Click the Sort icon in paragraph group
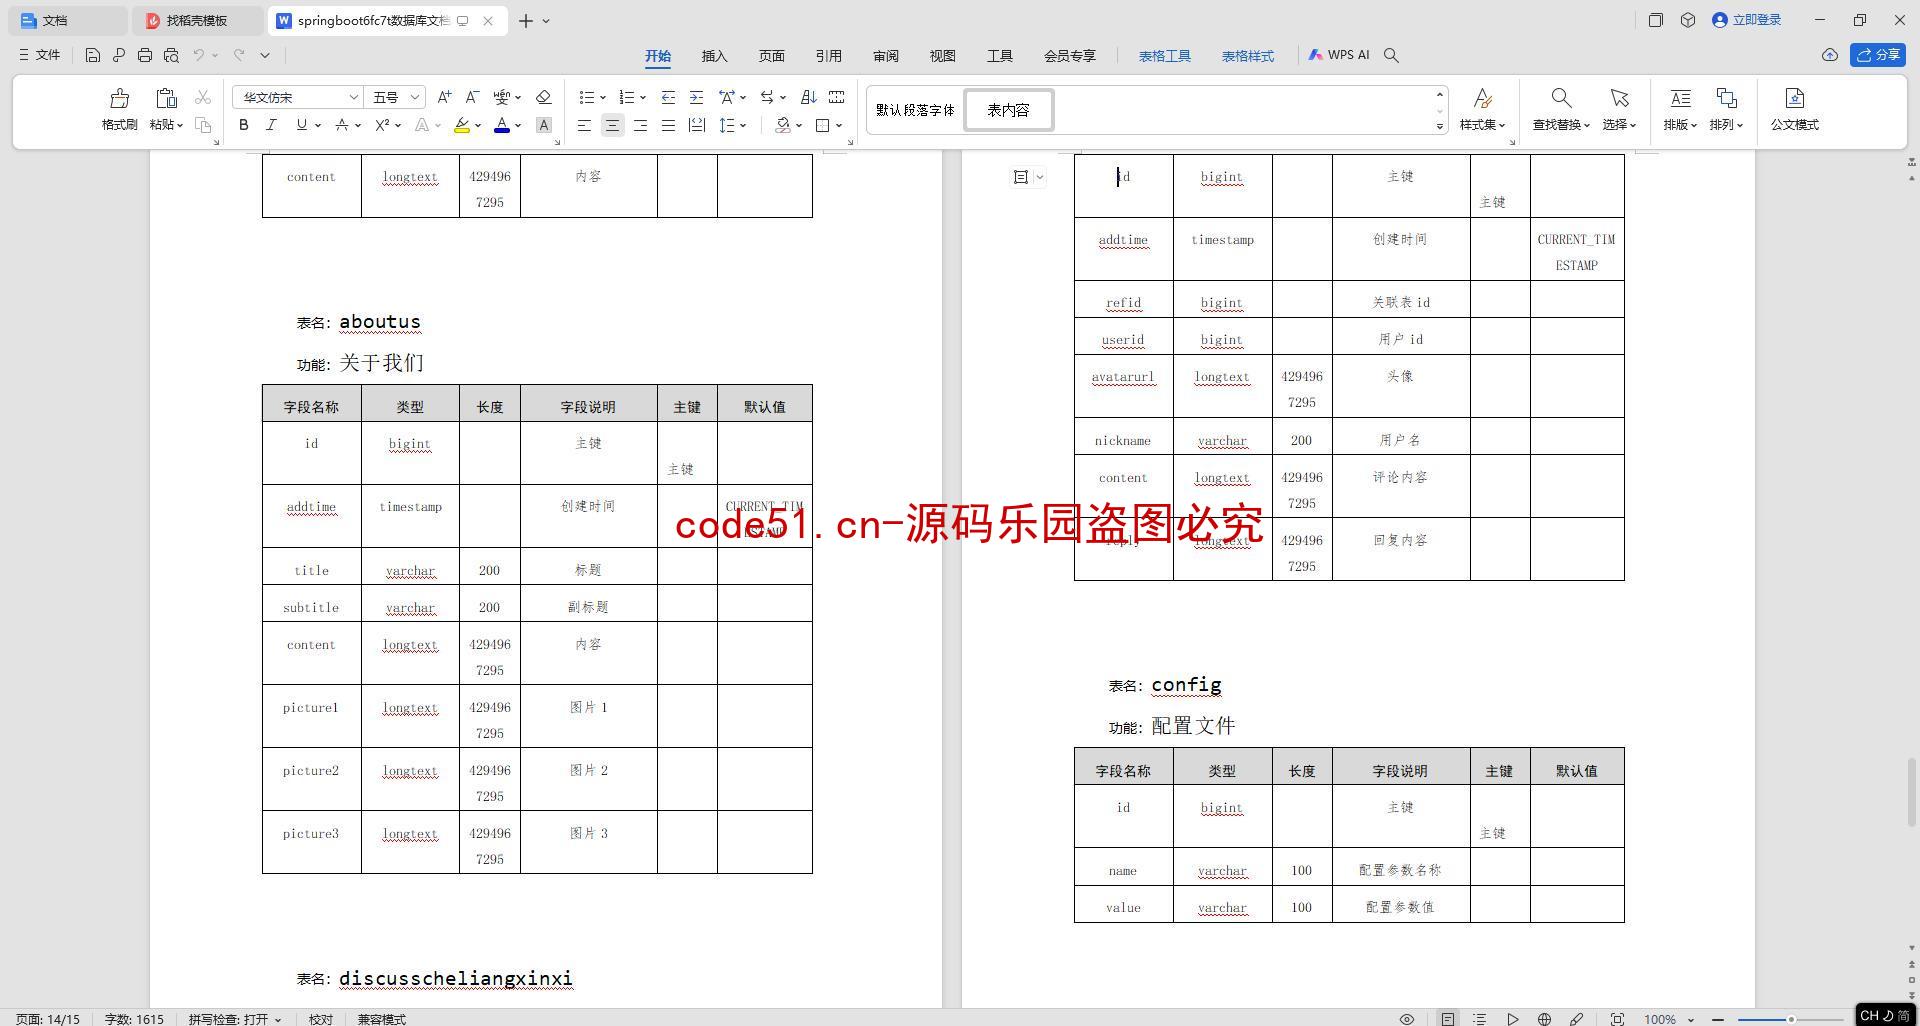Screen dimensions: 1920x1026 809,97
